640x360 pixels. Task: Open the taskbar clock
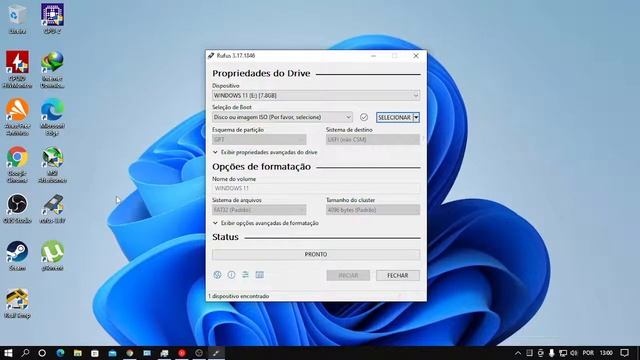606,353
